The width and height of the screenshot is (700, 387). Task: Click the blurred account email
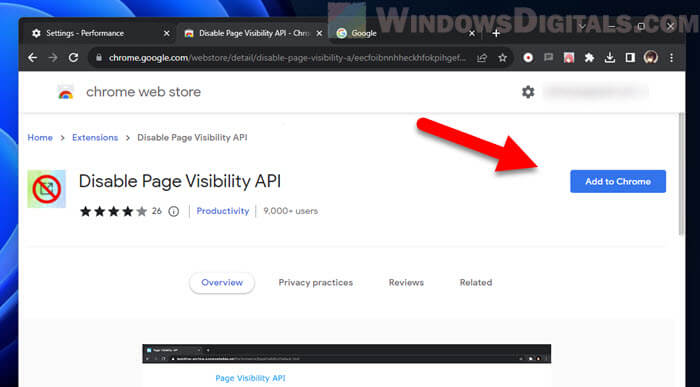(x=596, y=92)
